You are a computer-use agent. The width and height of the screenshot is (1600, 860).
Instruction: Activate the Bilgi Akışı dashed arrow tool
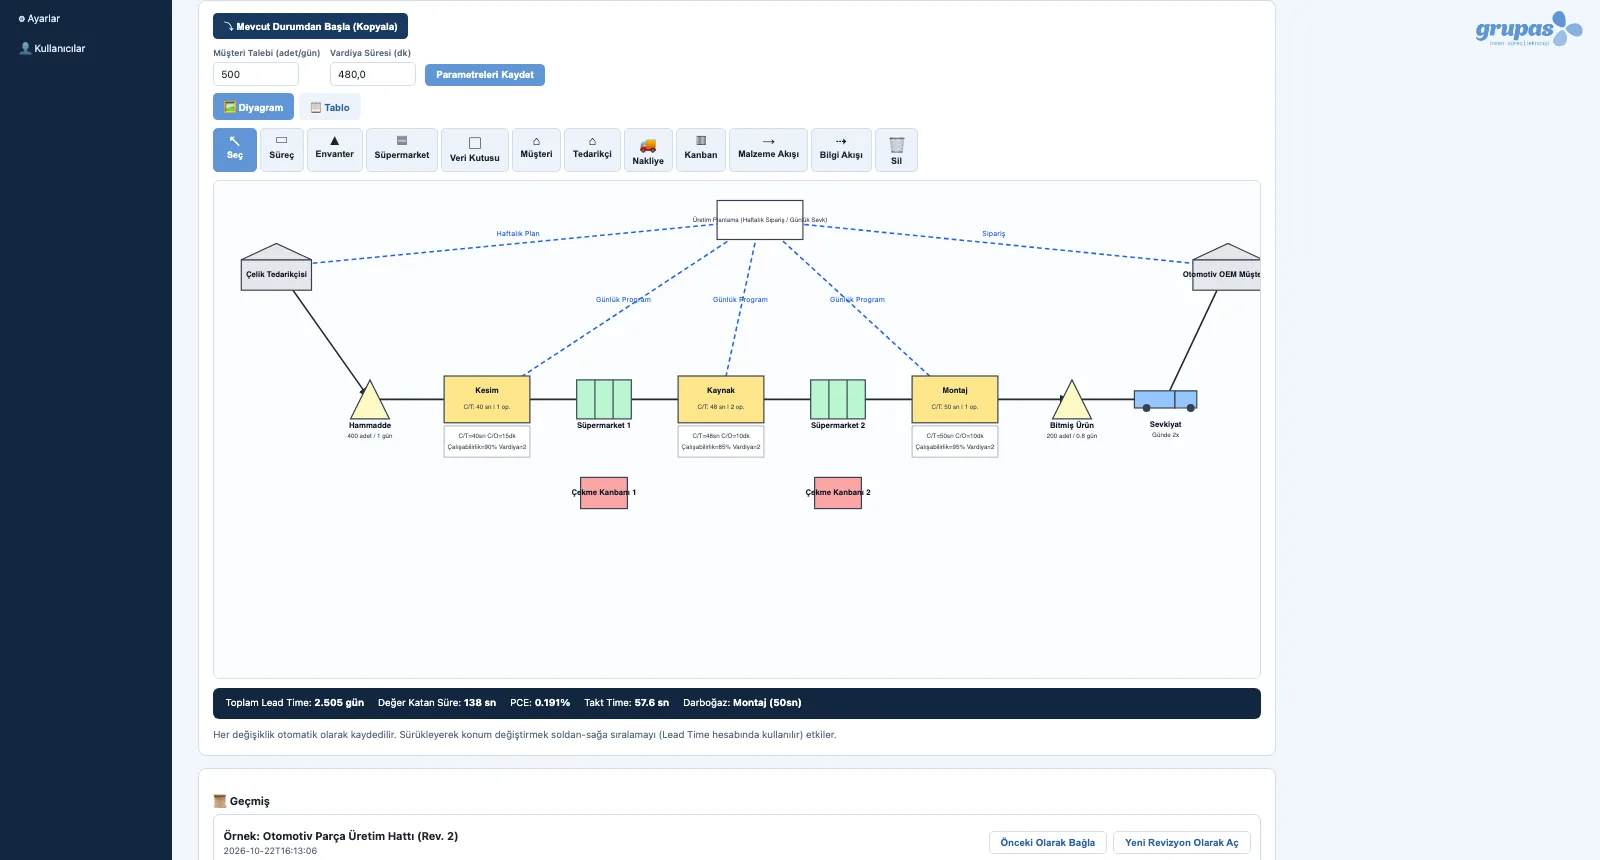coord(841,150)
